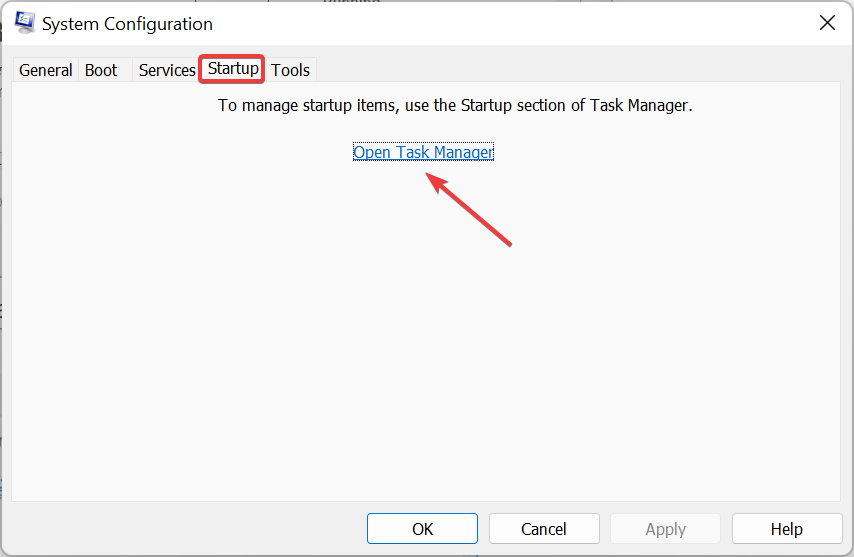This screenshot has height=557, width=854.
Task: Open Task Manager via the link
Action: [x=423, y=152]
